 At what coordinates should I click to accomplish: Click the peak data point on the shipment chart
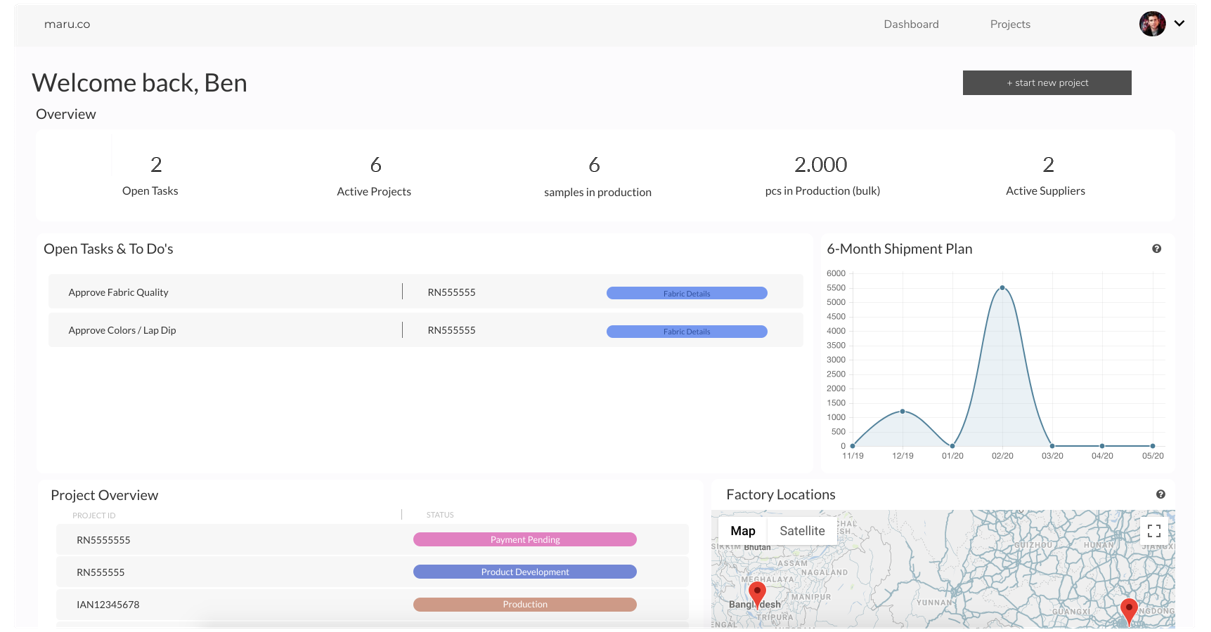coord(1002,287)
